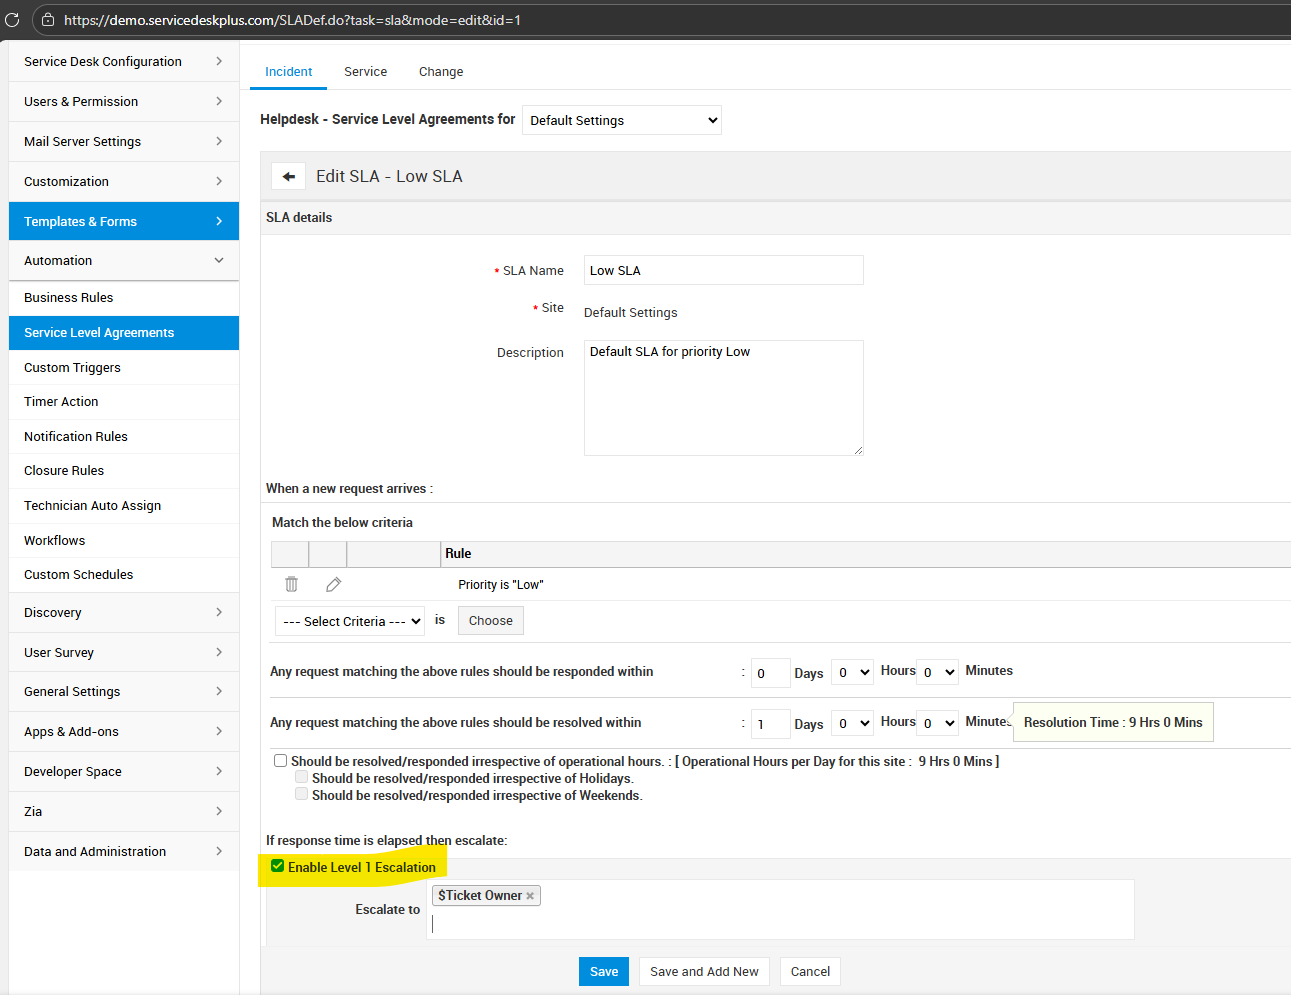Disable Enable Level 1 Escalation checkbox
1291x995 pixels.
click(x=278, y=867)
